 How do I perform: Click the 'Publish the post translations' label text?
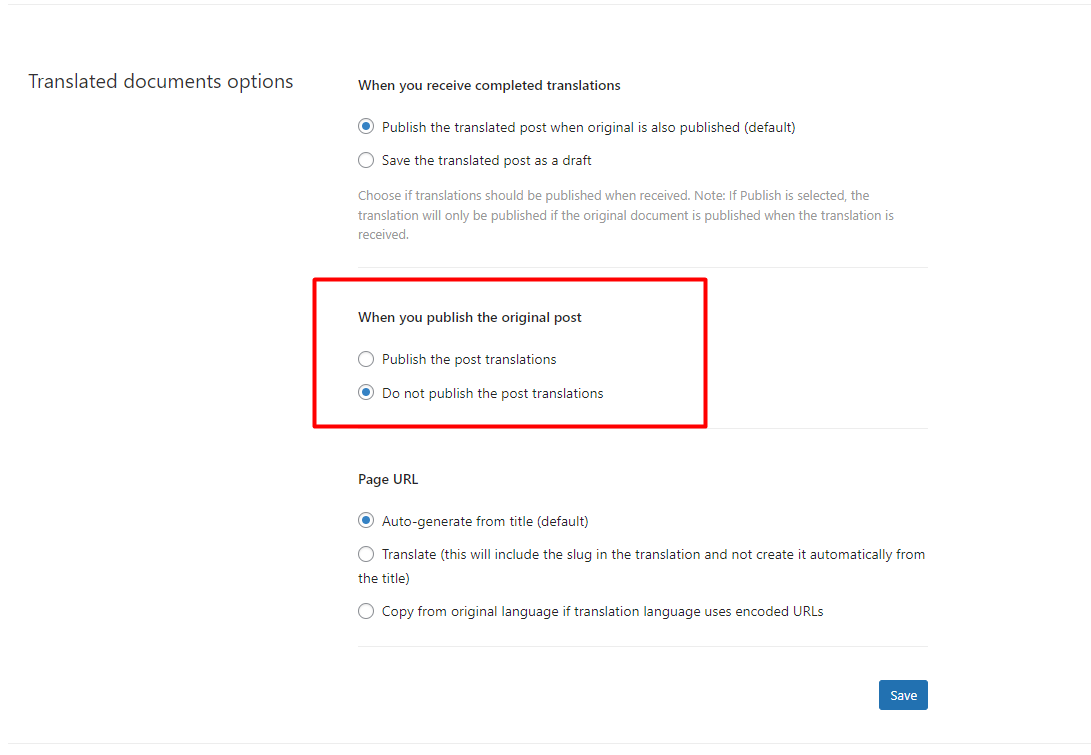tap(469, 360)
